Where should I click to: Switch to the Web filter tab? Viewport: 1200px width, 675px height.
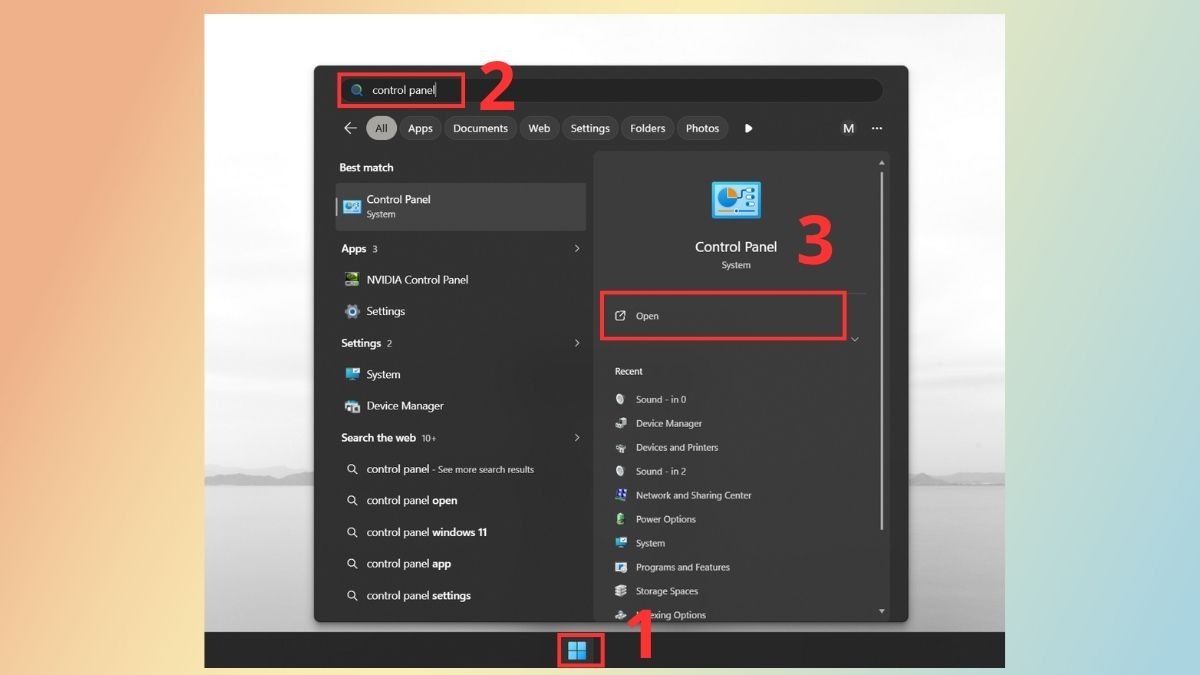click(x=539, y=128)
